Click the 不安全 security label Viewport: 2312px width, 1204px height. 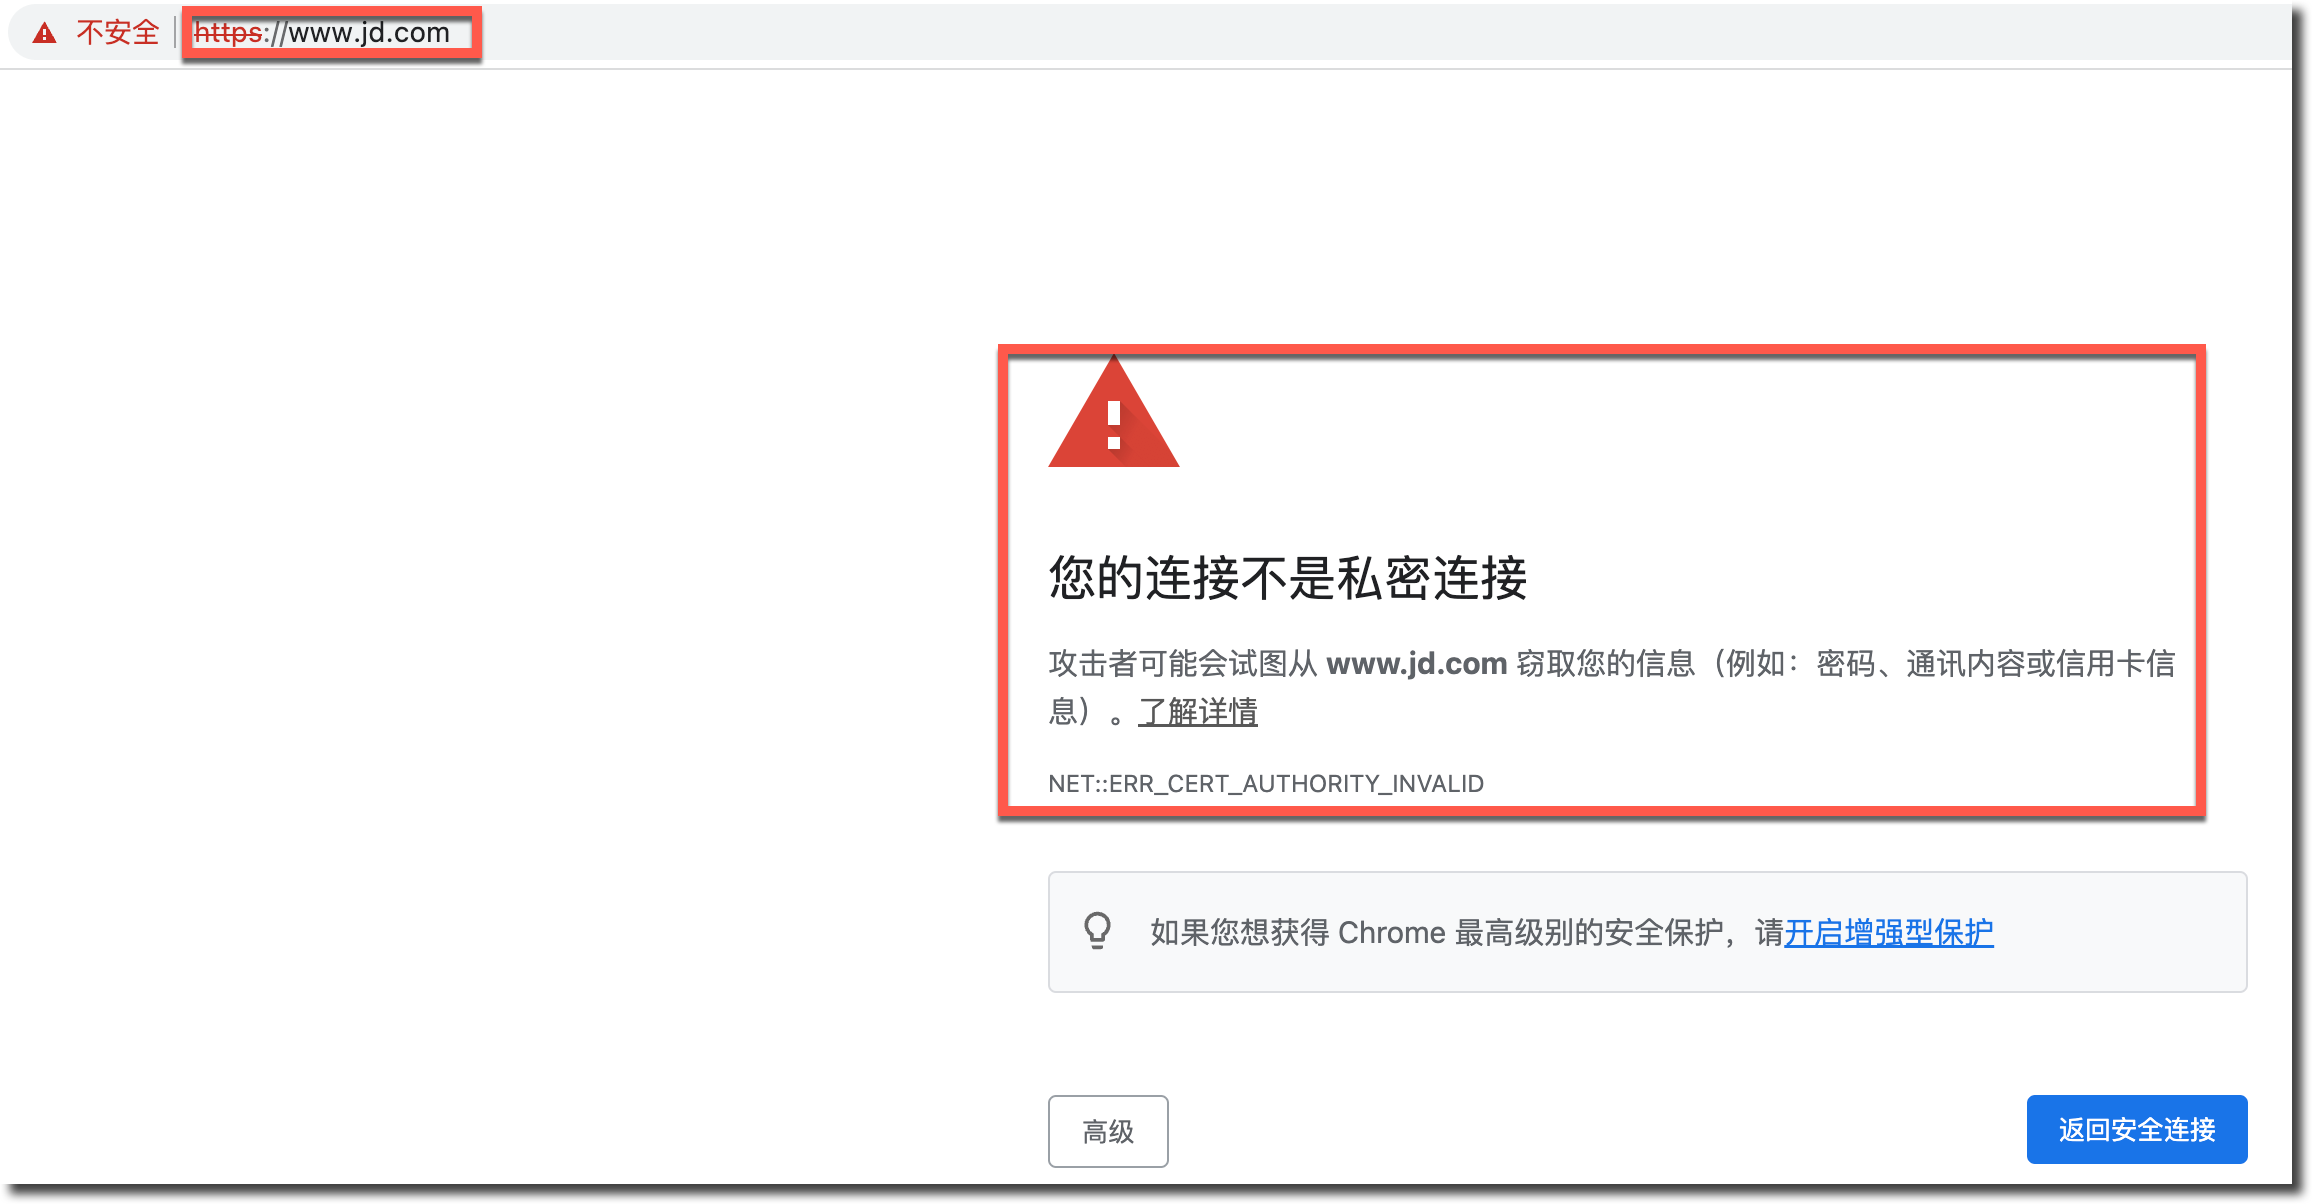(x=117, y=33)
